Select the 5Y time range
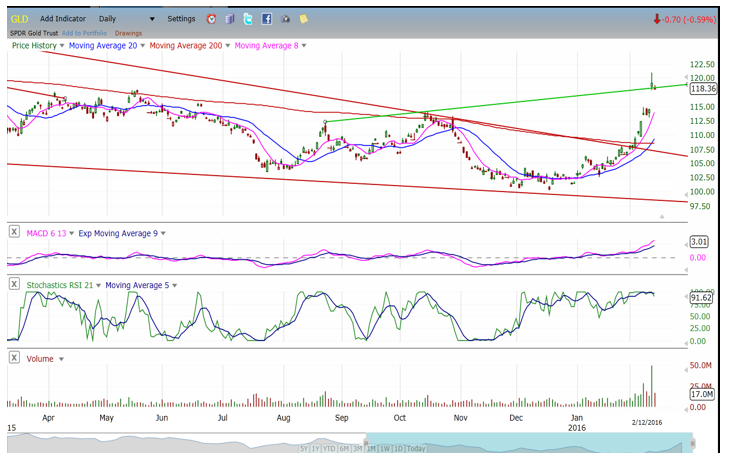 304,449
